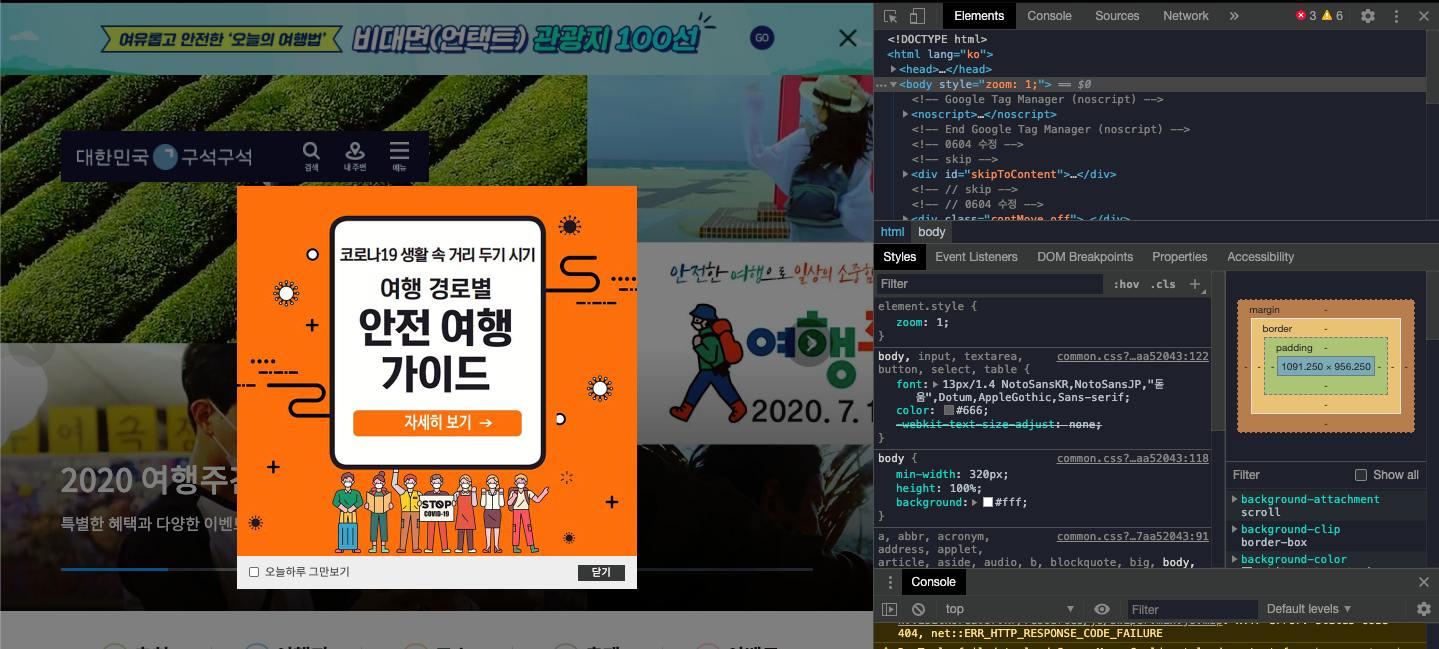Click the new style rule plus icon
Image resolution: width=1439 pixels, height=649 pixels.
(1194, 284)
